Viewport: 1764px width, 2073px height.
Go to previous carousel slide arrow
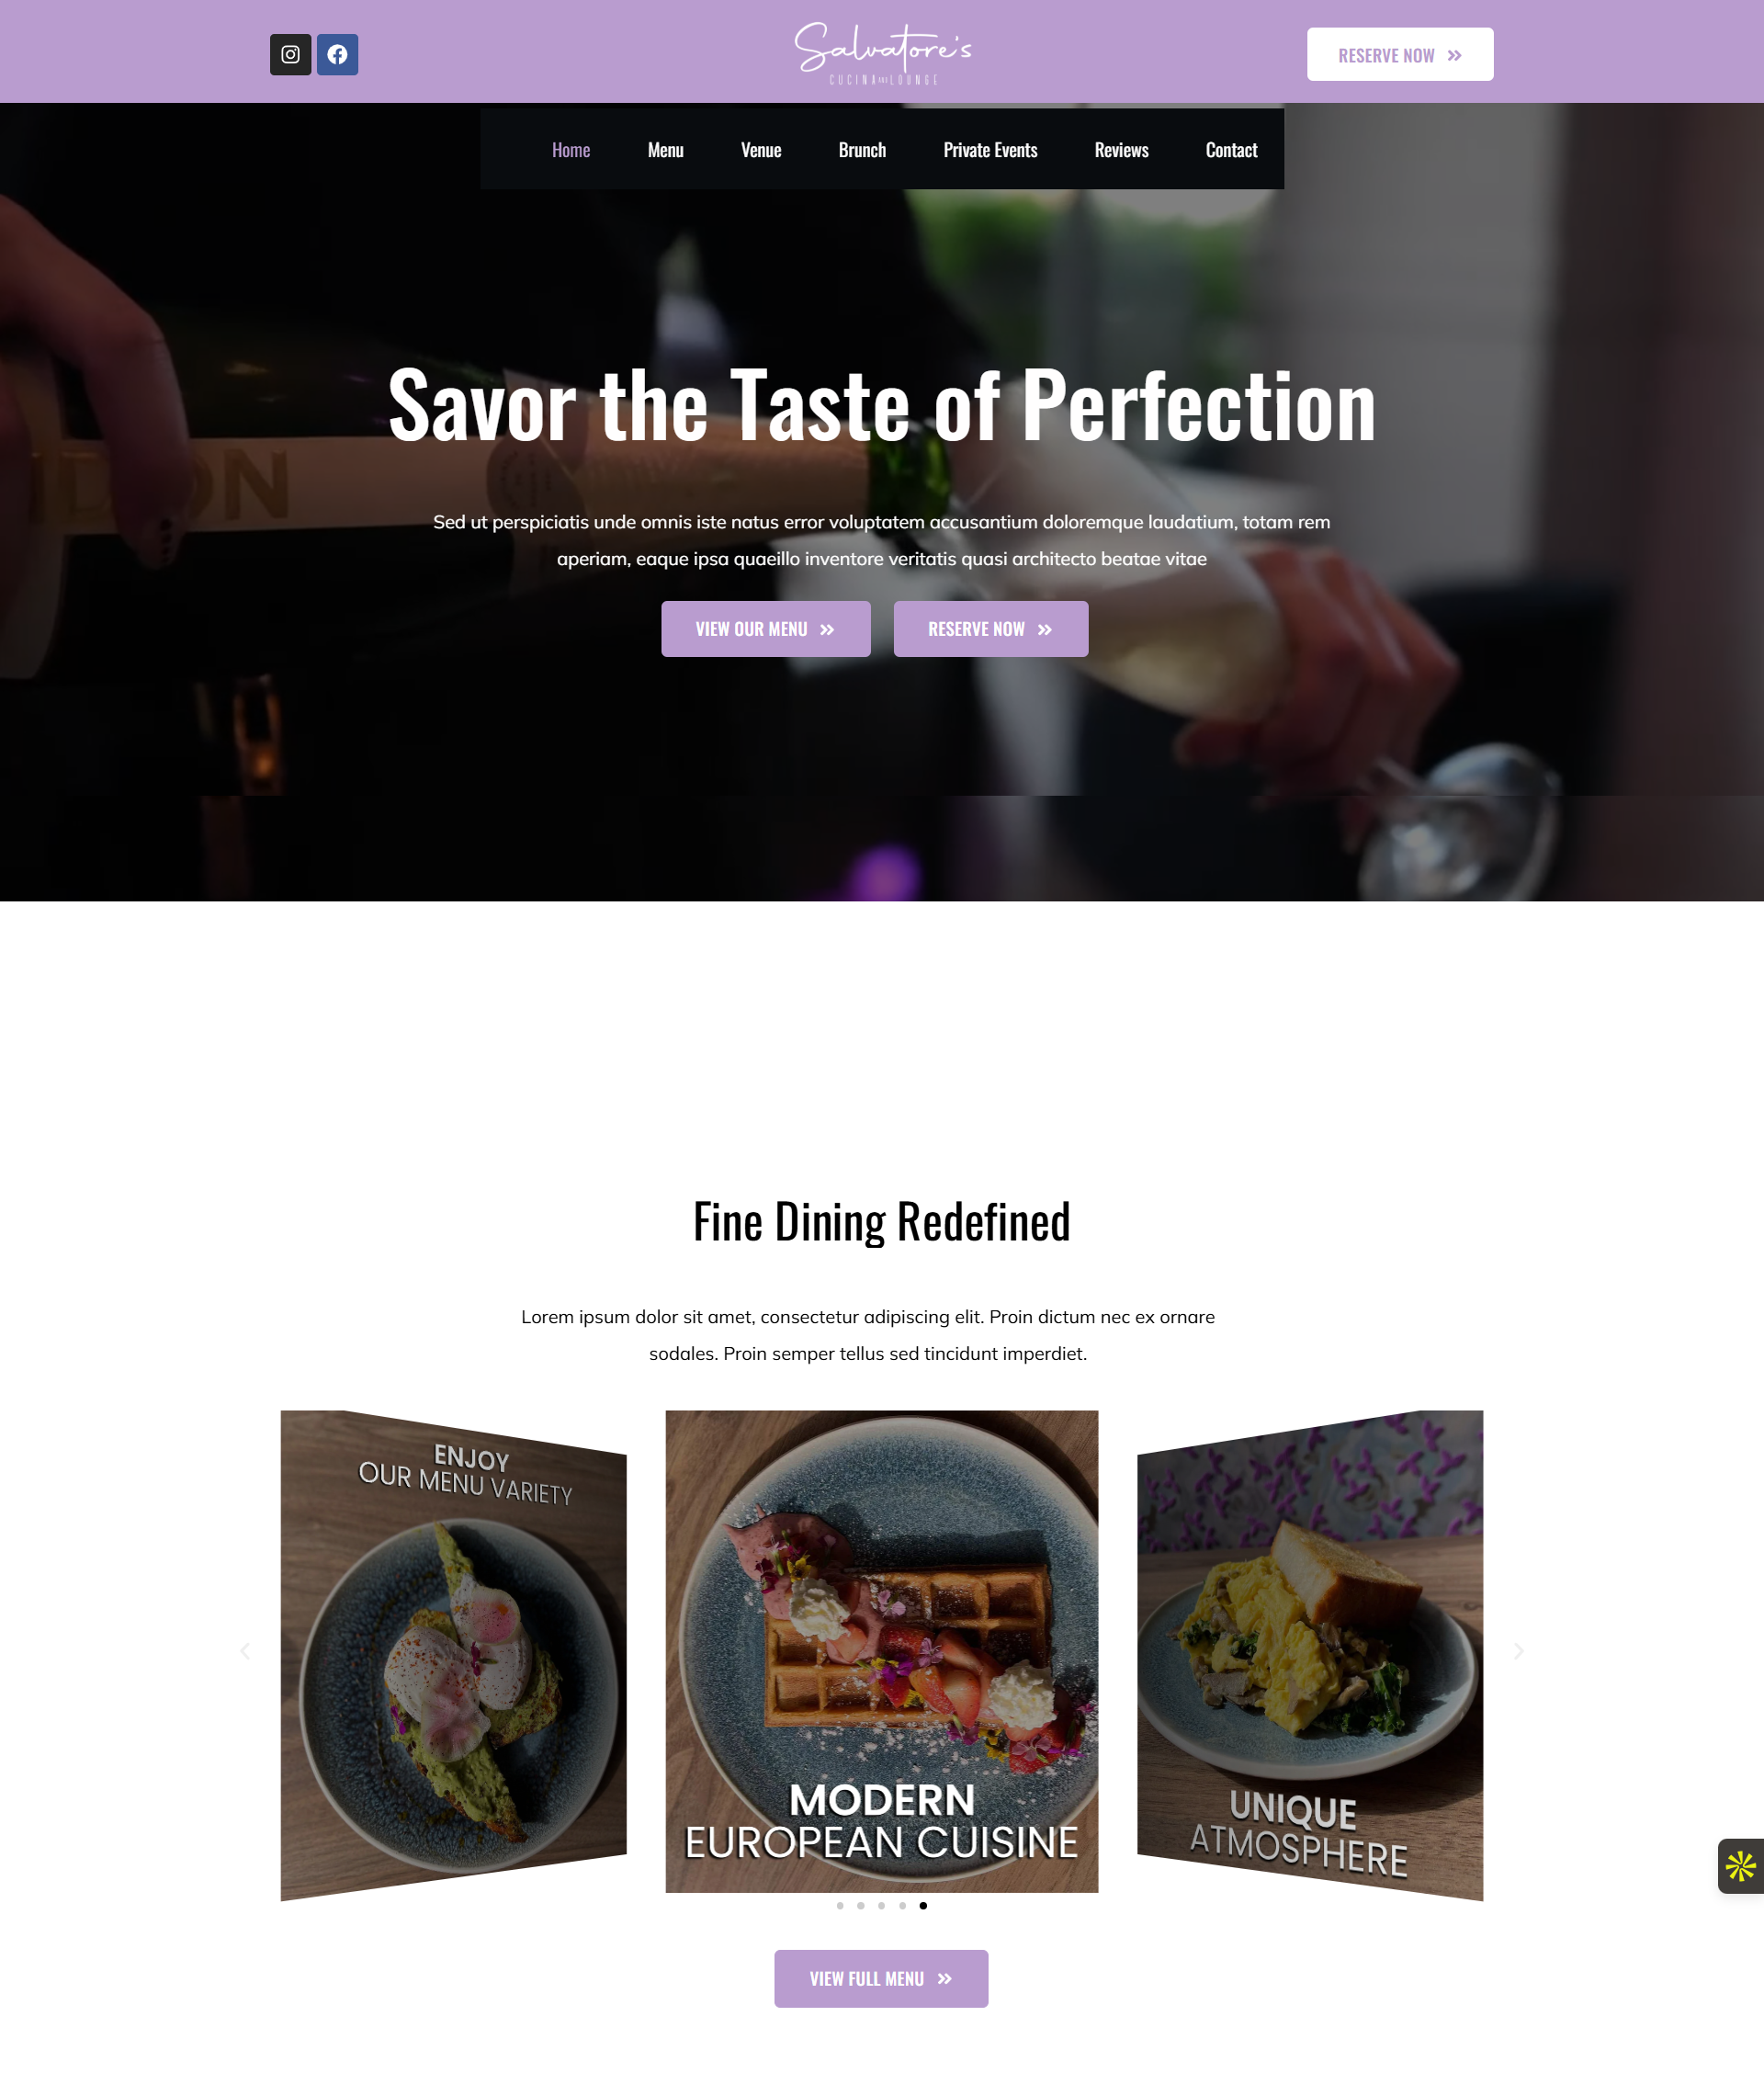245,1651
